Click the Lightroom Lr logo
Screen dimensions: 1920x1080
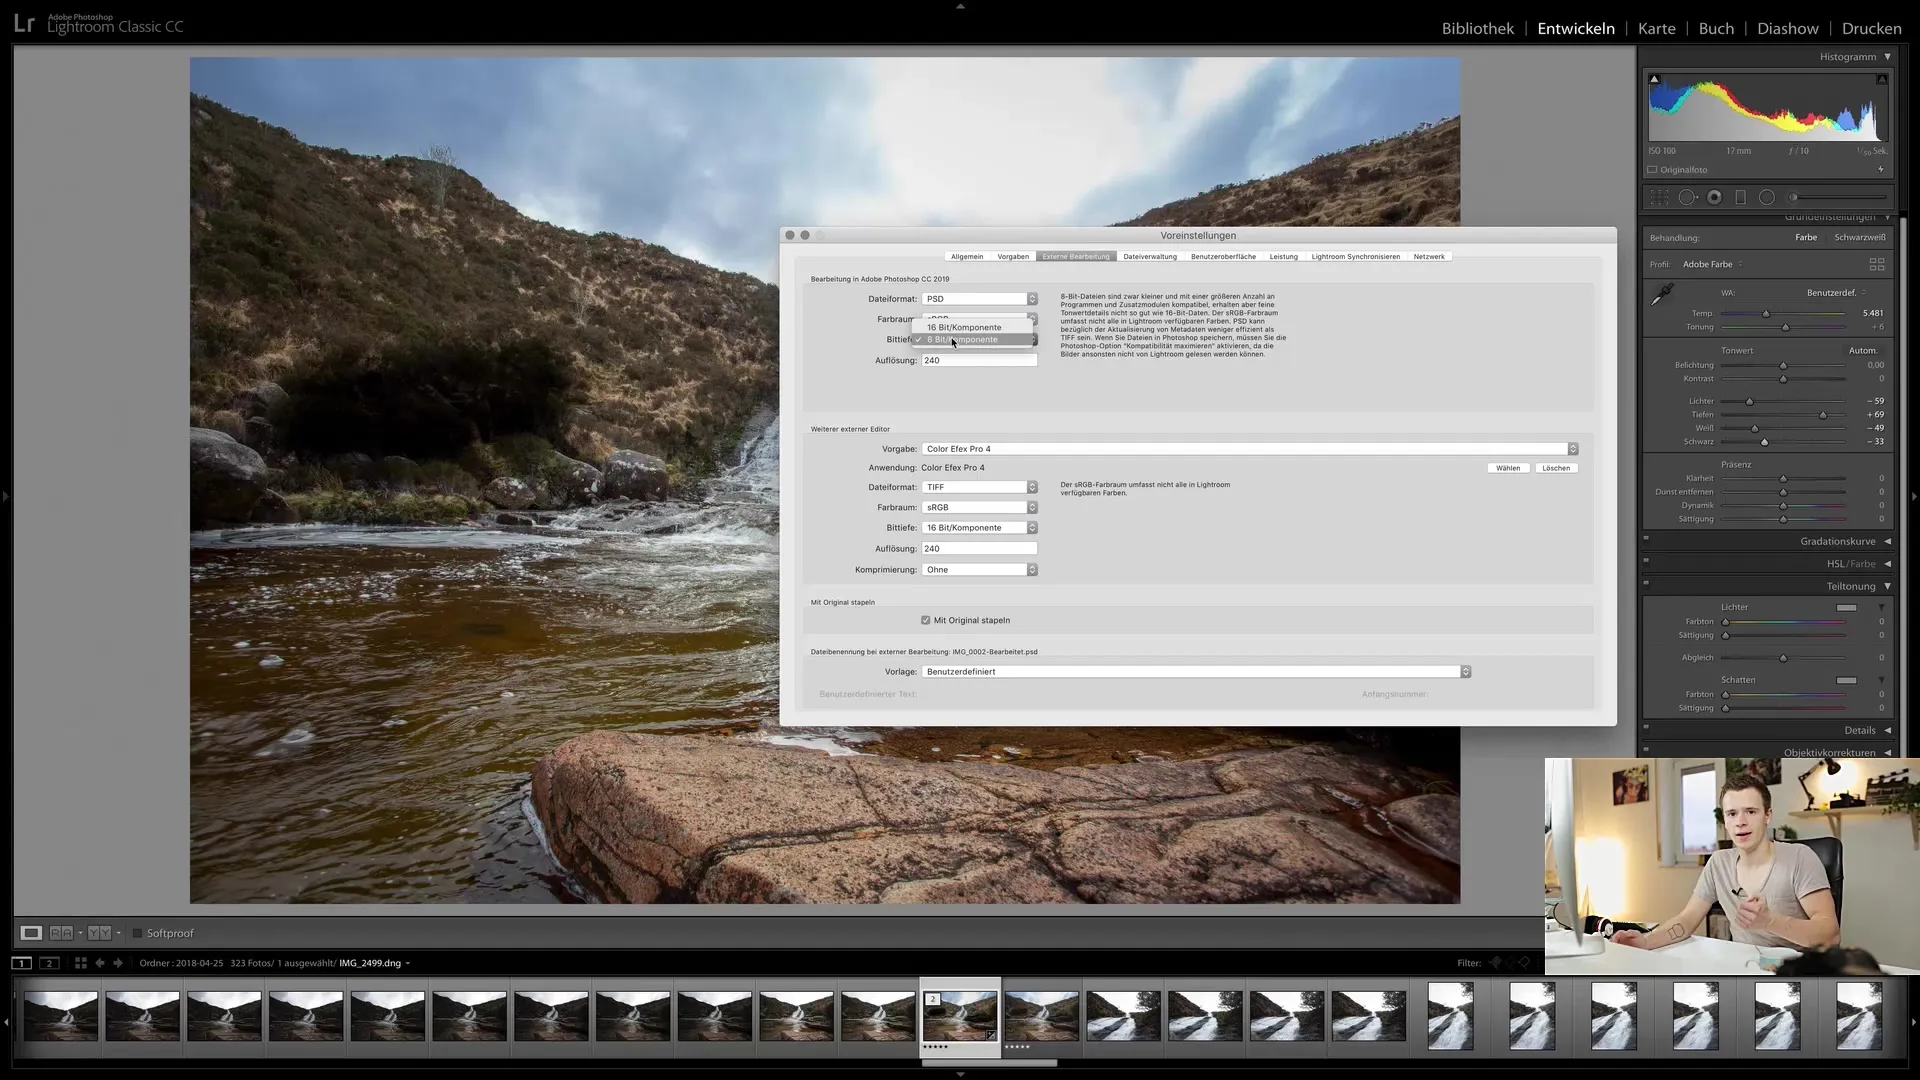coord(25,24)
